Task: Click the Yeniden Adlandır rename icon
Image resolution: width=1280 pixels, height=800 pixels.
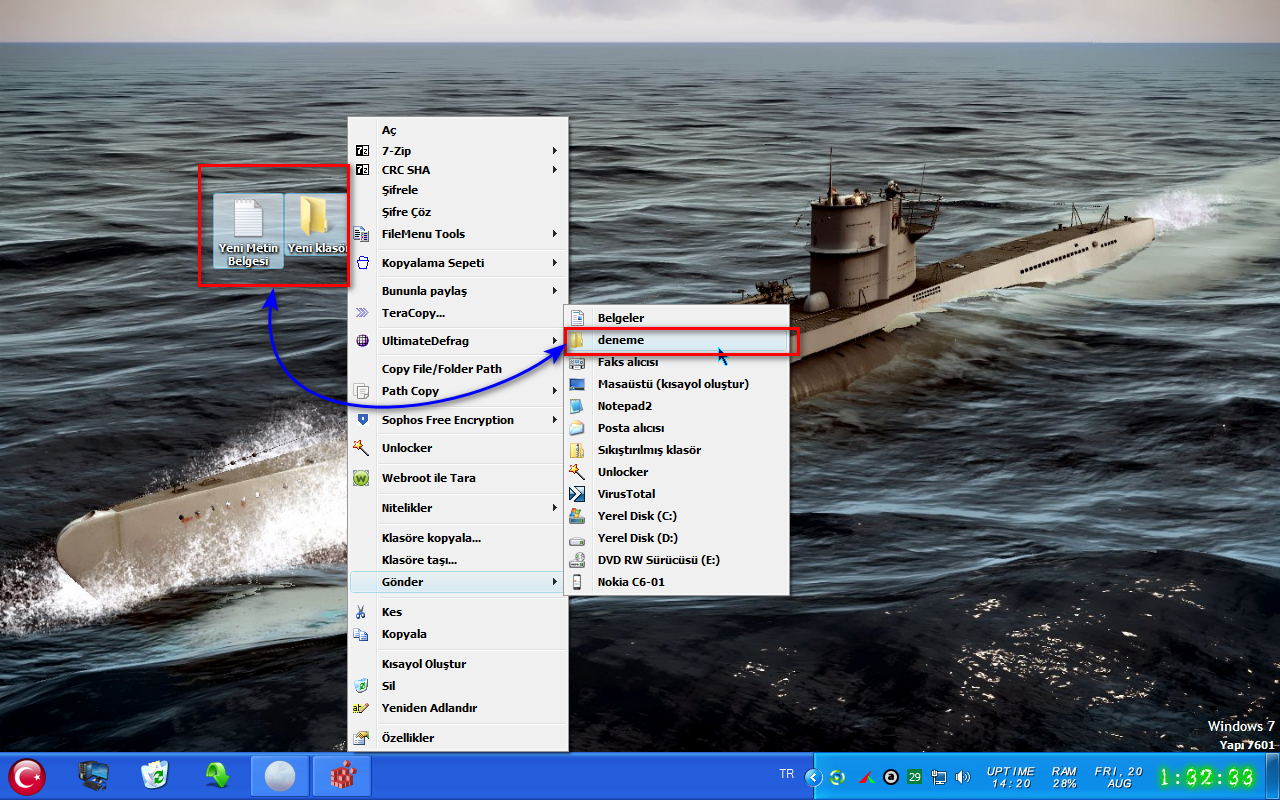Action: tap(362, 708)
